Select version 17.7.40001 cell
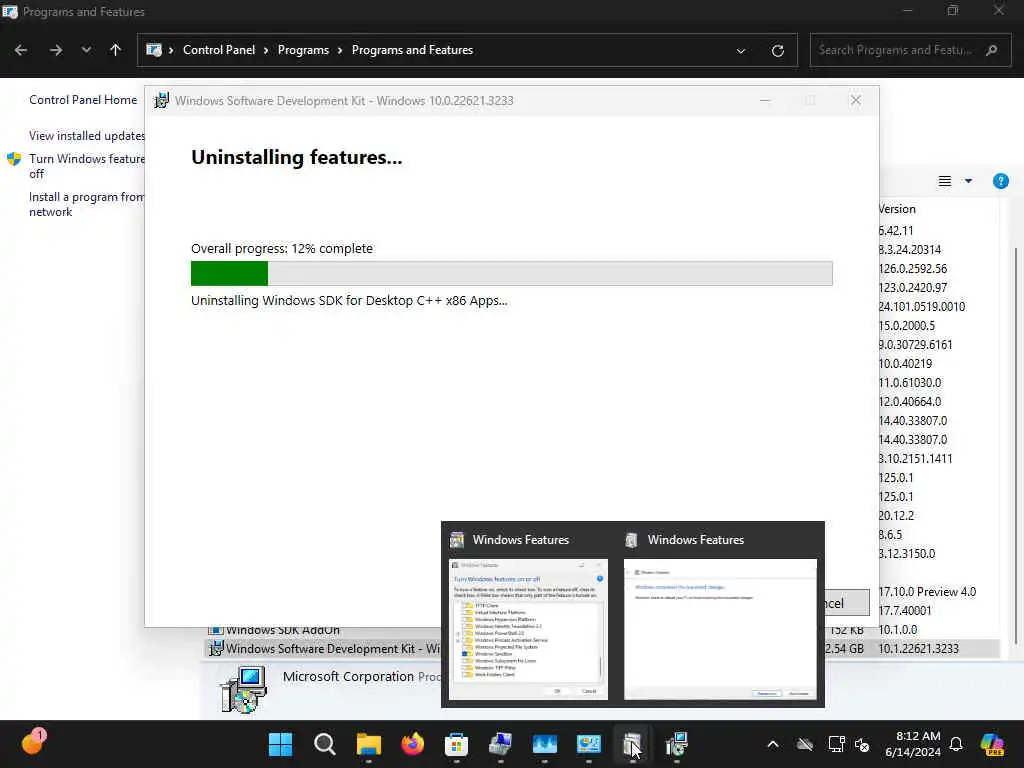Viewport: 1024px width, 768px height. [x=905, y=611]
